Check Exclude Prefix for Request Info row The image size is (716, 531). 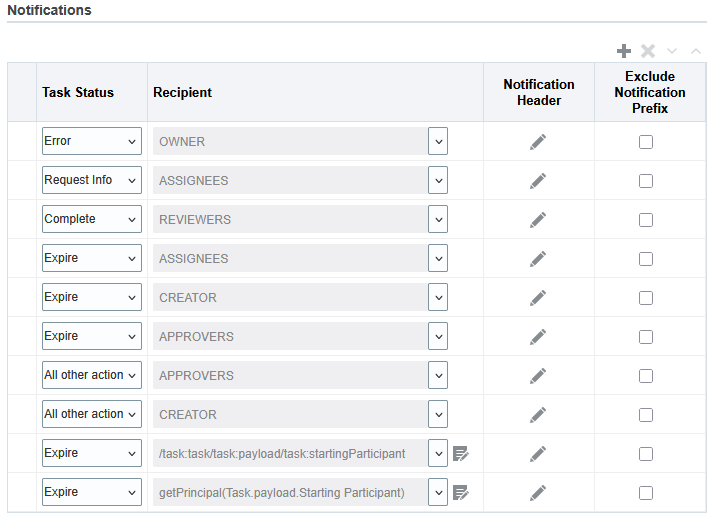coord(646,181)
